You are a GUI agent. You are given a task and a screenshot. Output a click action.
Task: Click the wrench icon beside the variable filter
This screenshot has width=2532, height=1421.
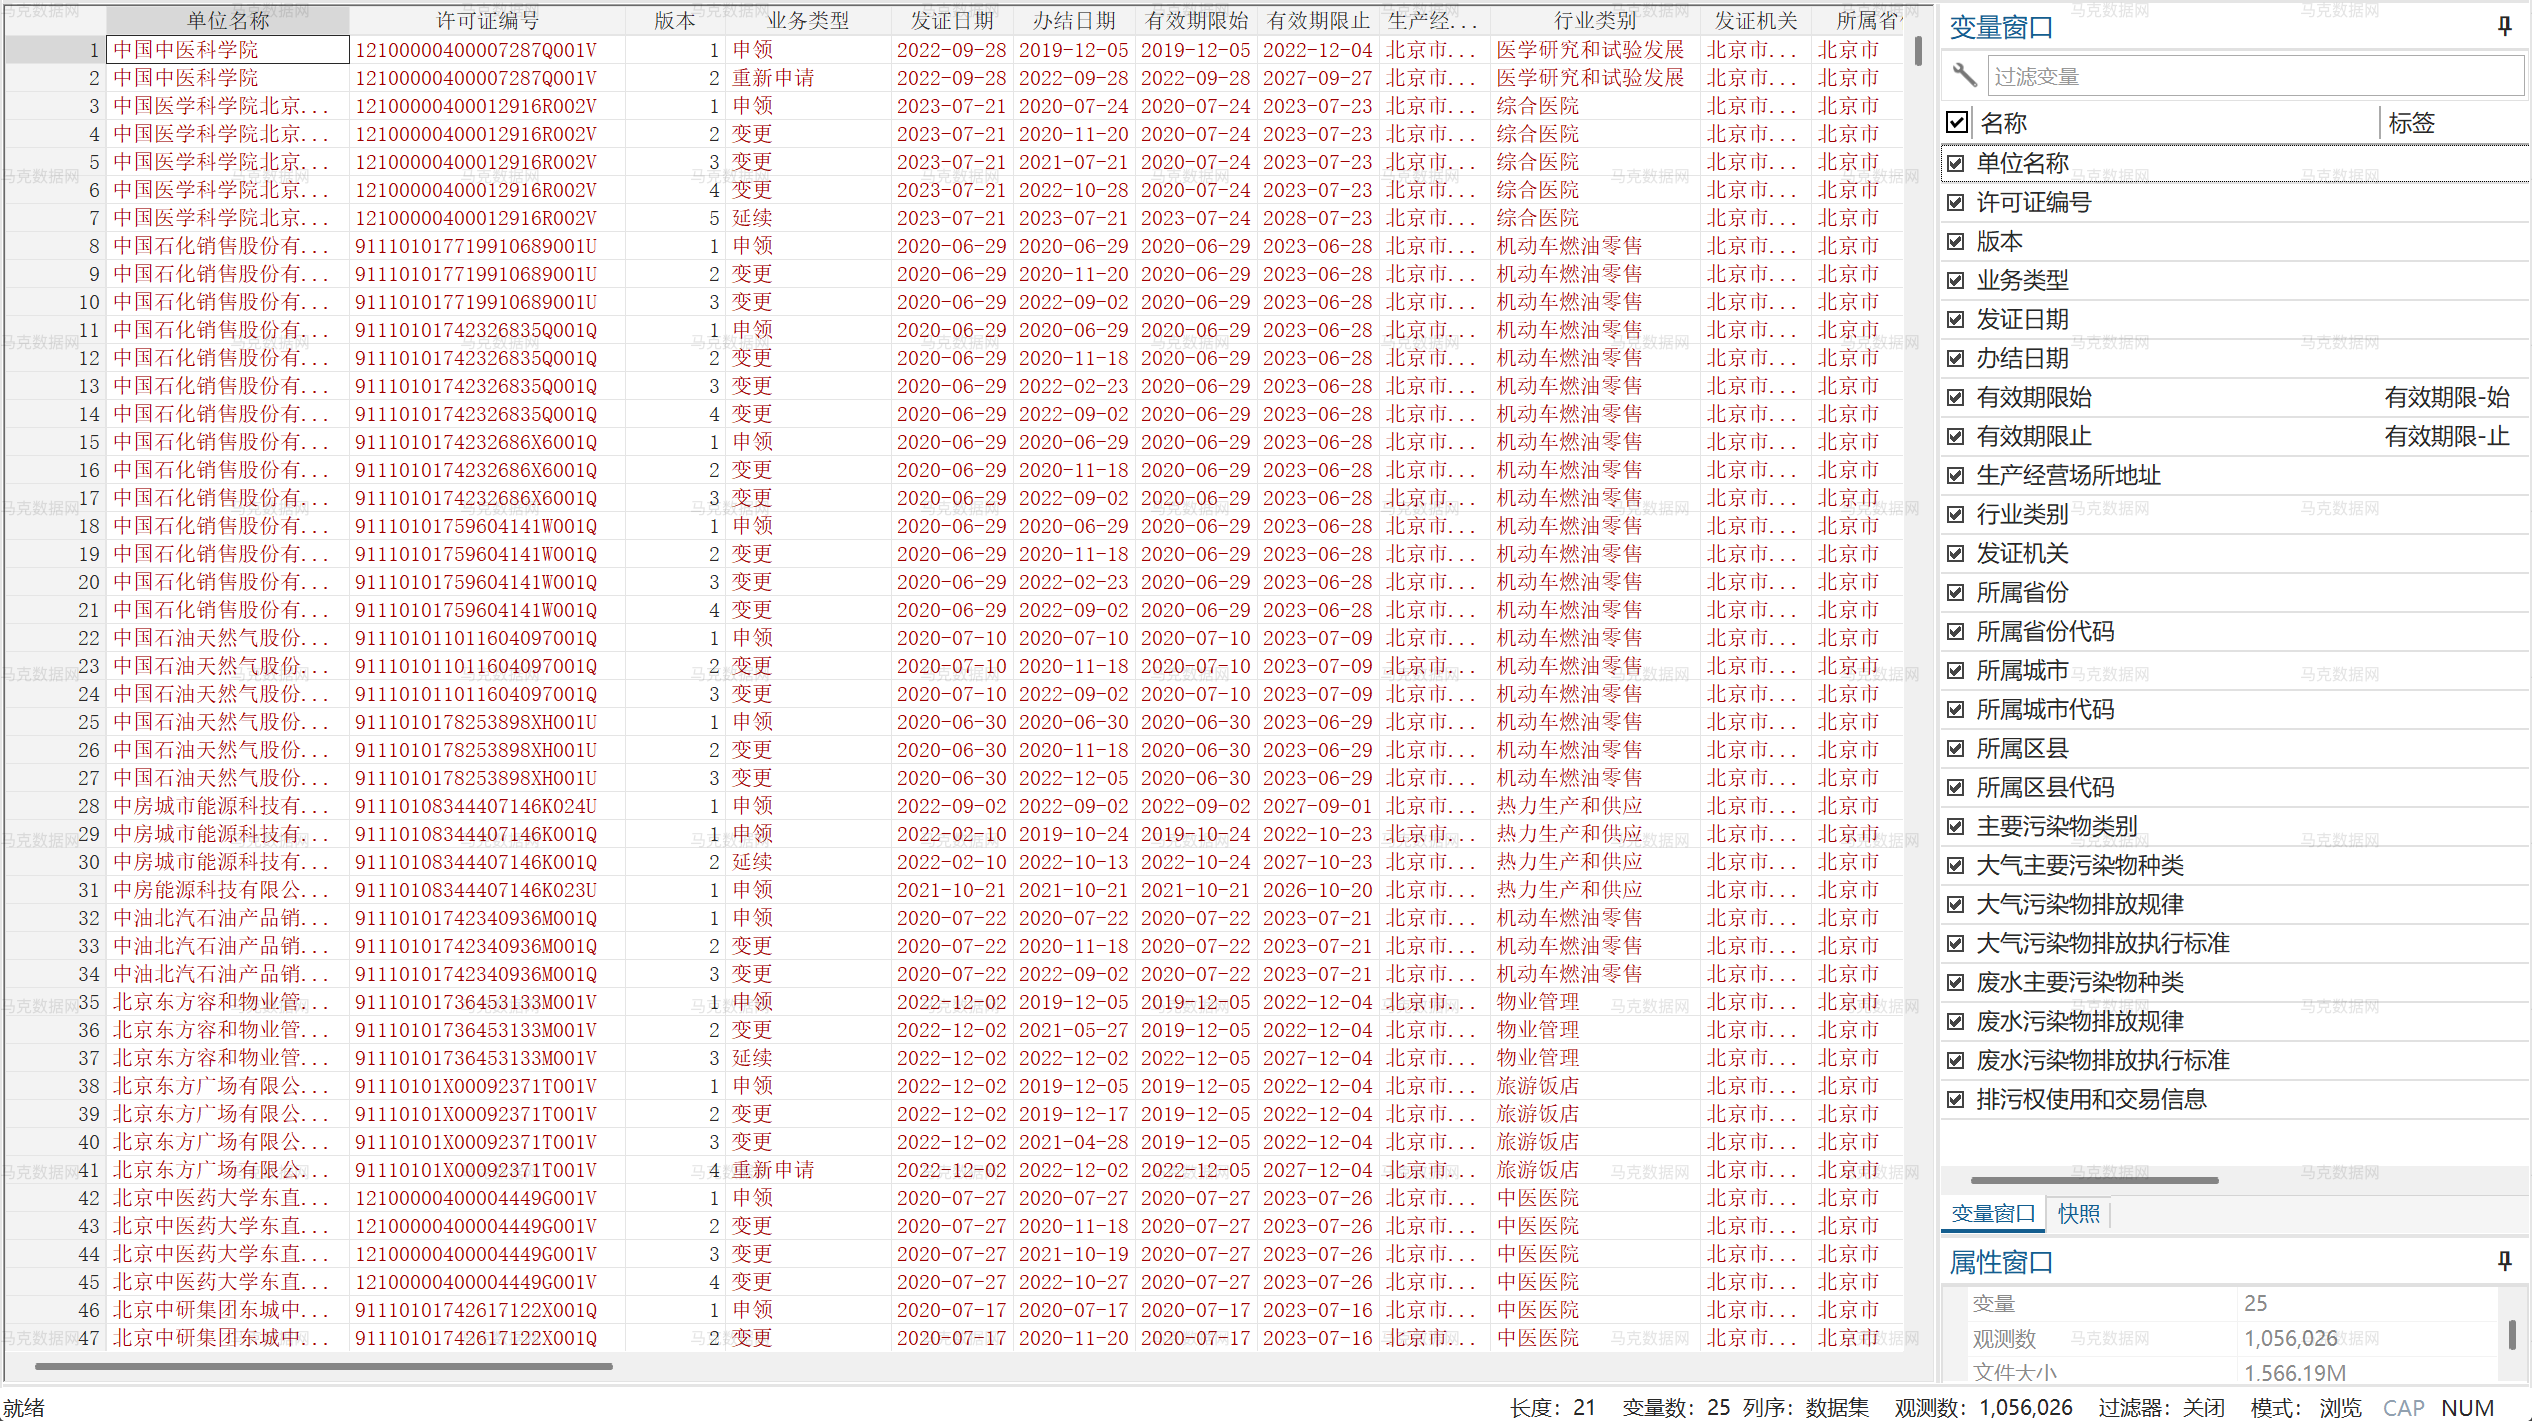[x=1964, y=75]
